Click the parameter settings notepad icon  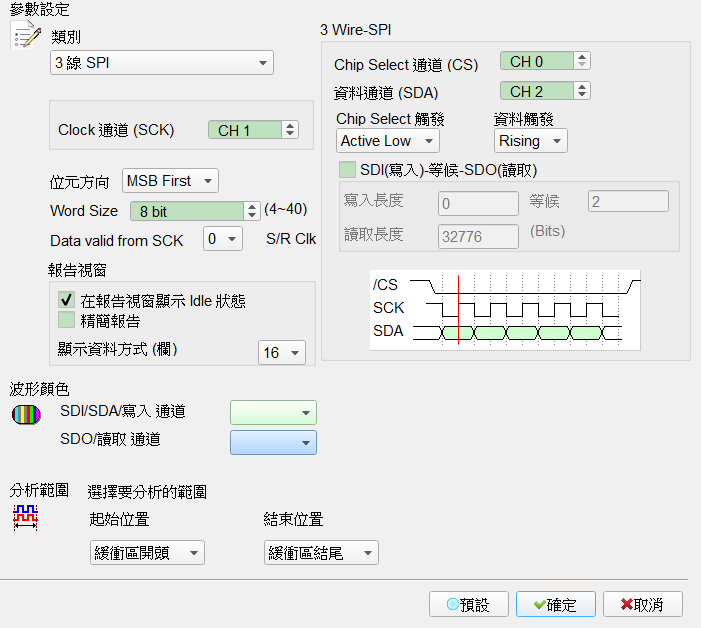tap(25, 34)
